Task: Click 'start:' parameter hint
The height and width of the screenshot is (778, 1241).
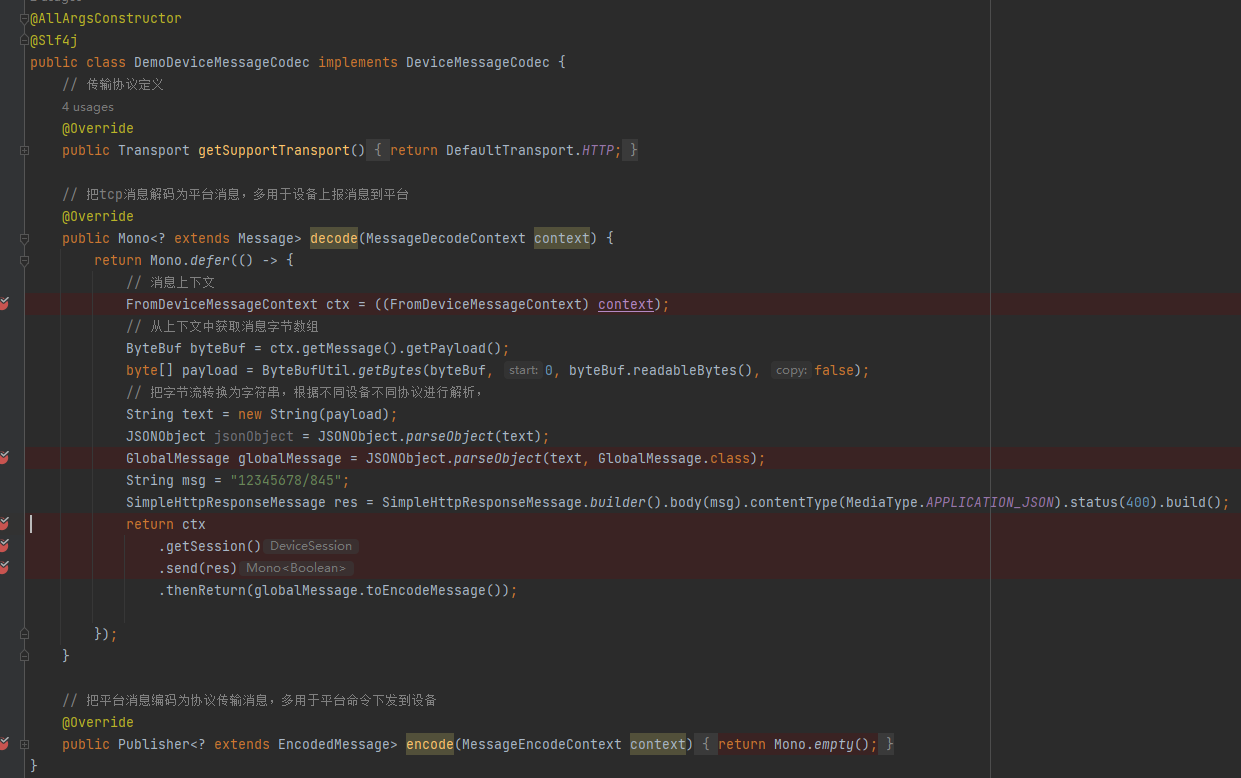Action: coord(522,370)
